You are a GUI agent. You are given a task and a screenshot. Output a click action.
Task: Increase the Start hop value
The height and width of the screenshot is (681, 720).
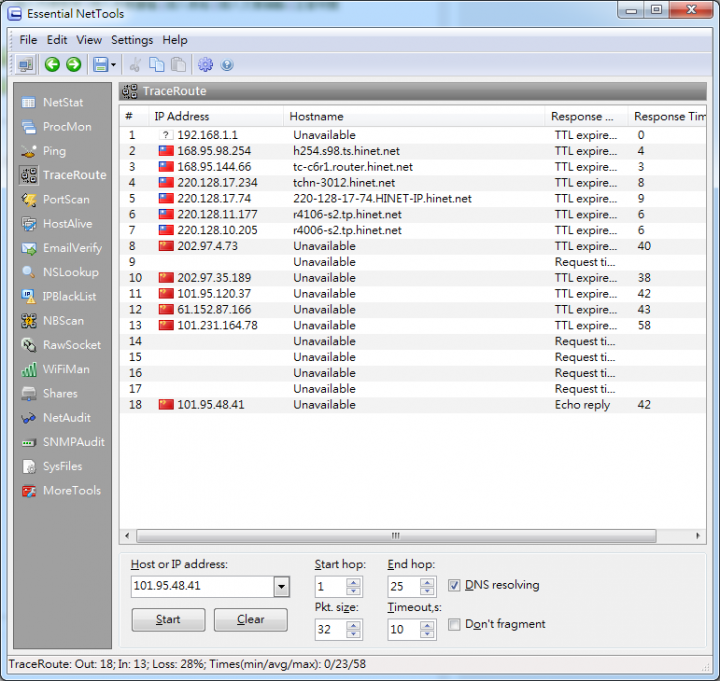pos(353,582)
